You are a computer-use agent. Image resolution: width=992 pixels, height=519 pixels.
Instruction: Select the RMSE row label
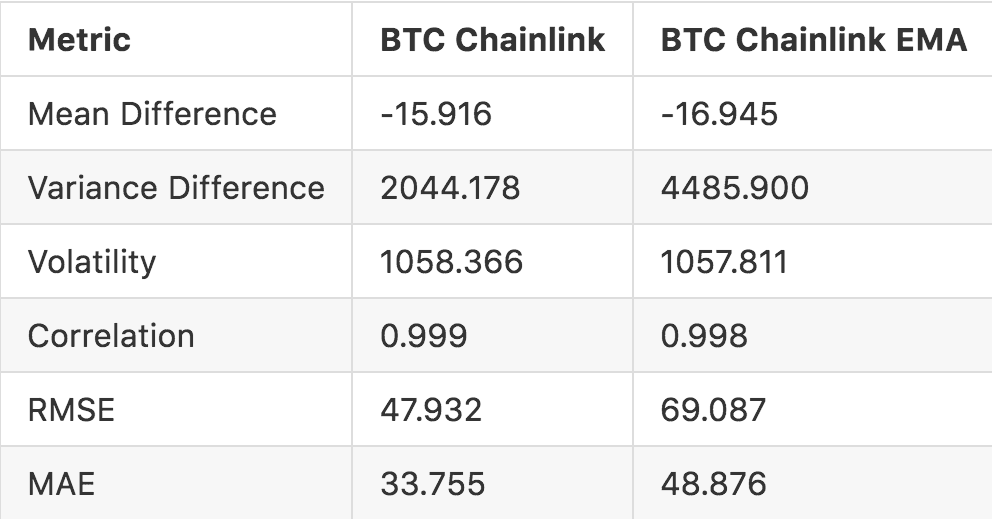pos(71,410)
